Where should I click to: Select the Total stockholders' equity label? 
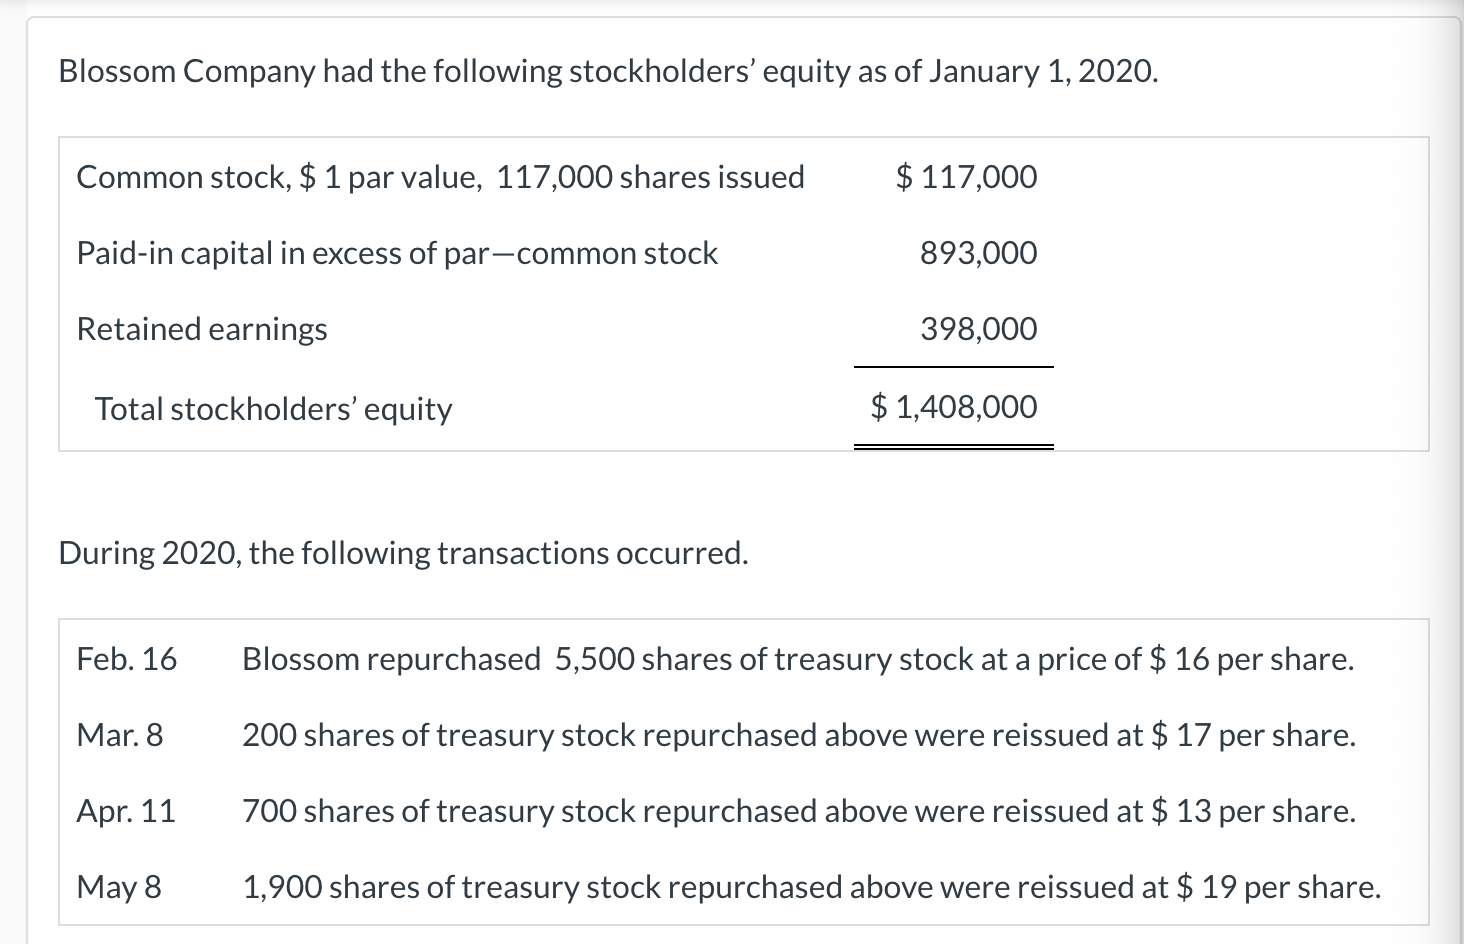click(x=273, y=409)
